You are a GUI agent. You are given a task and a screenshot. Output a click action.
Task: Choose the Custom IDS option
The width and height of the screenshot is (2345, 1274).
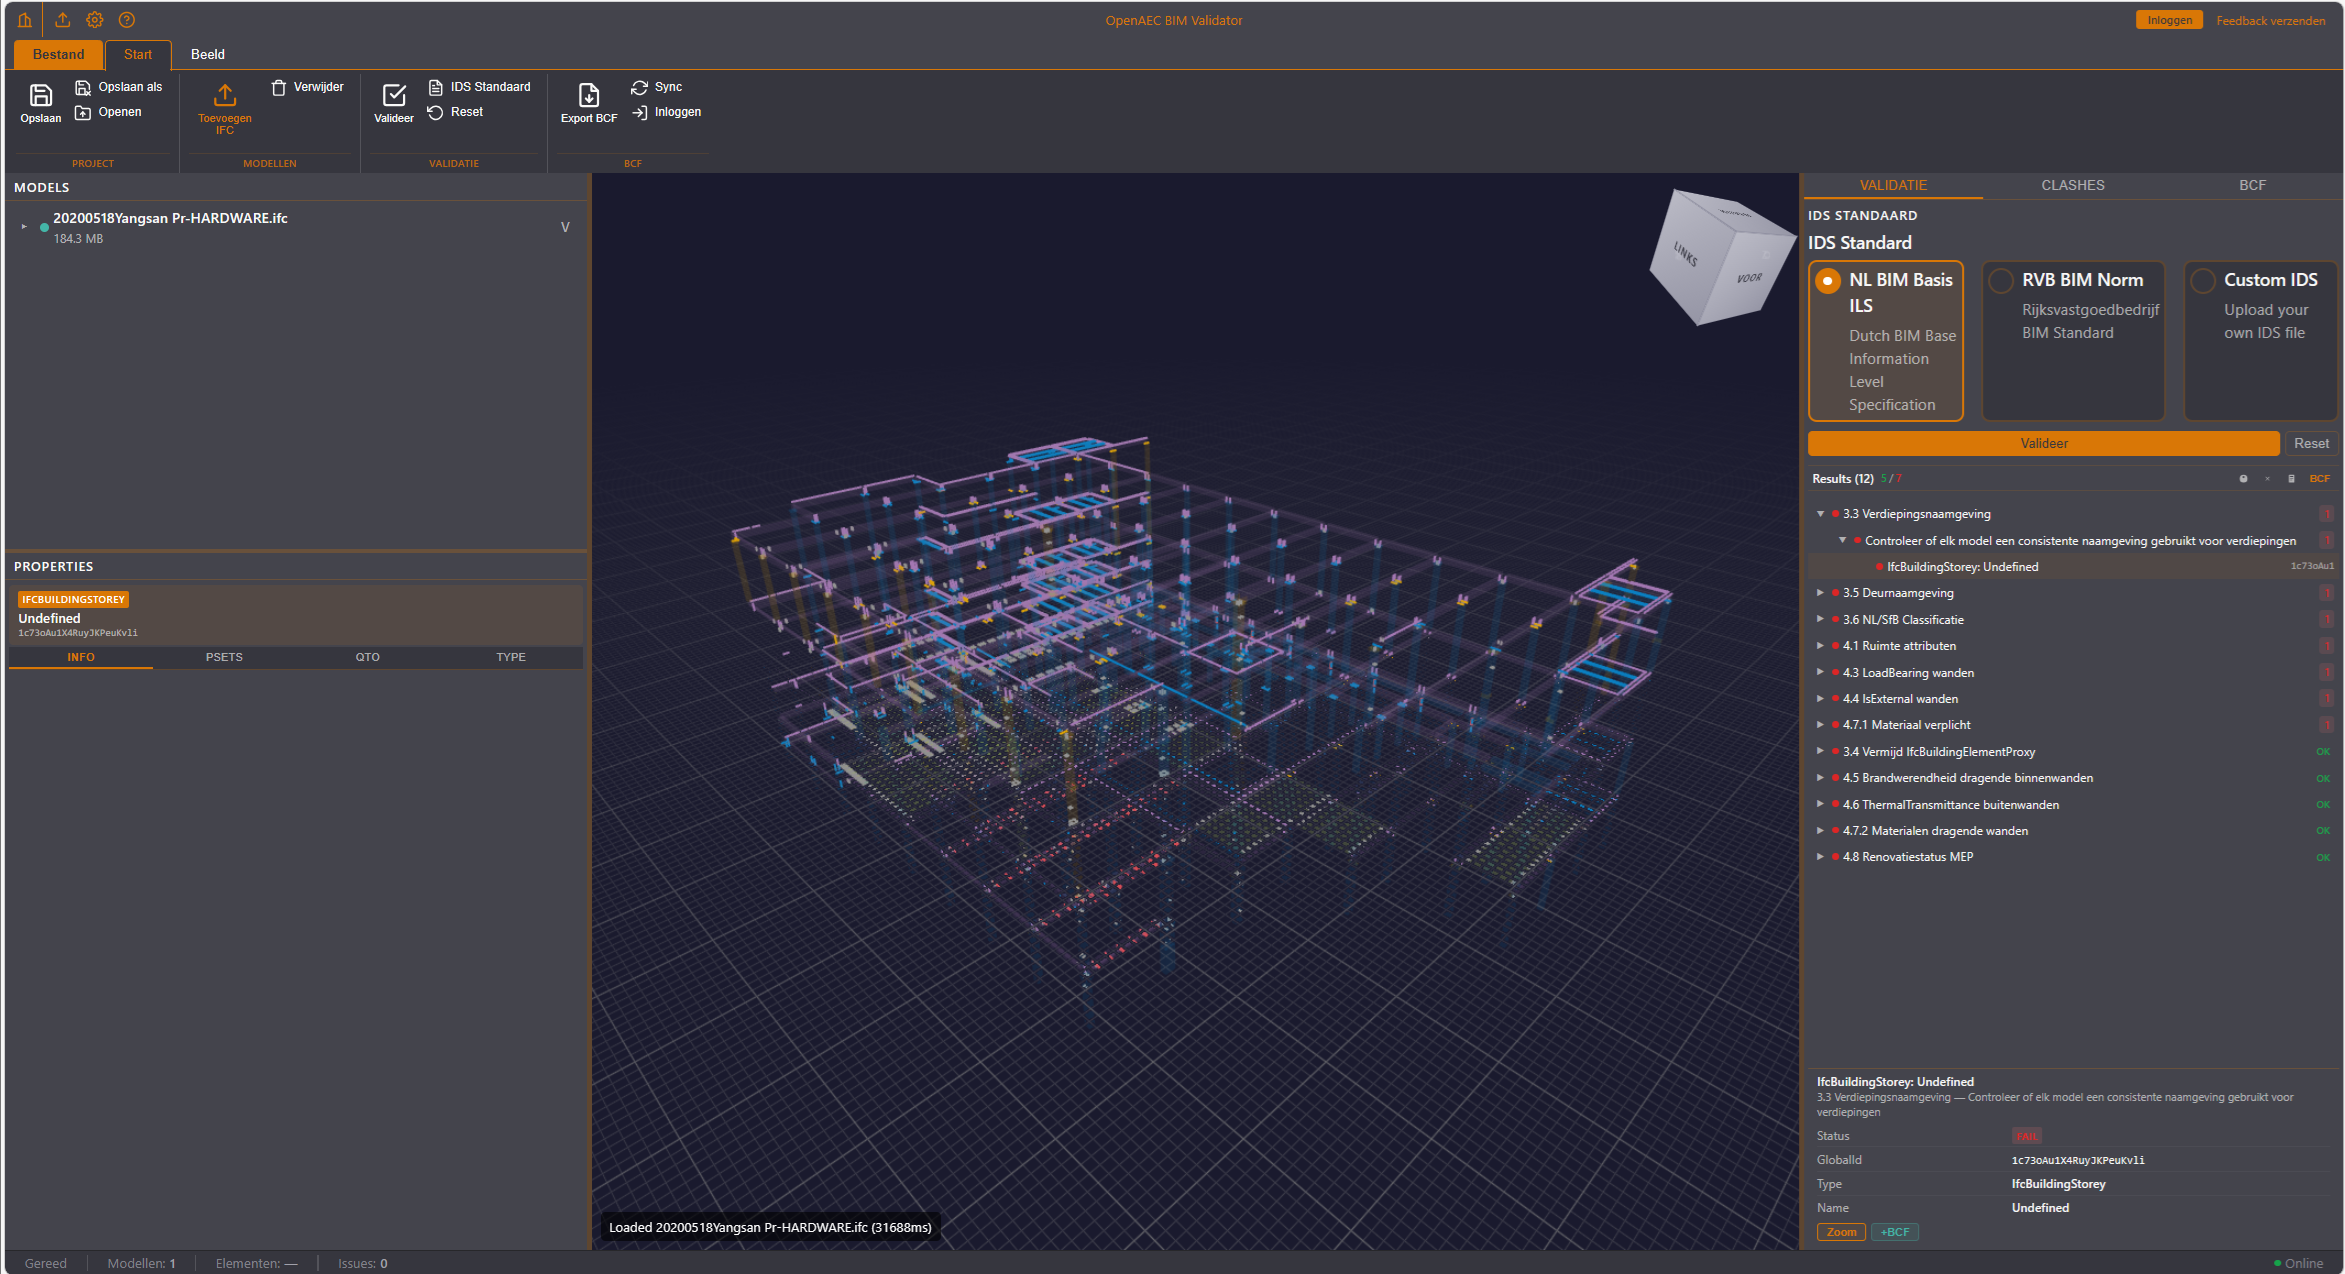coord(2202,281)
